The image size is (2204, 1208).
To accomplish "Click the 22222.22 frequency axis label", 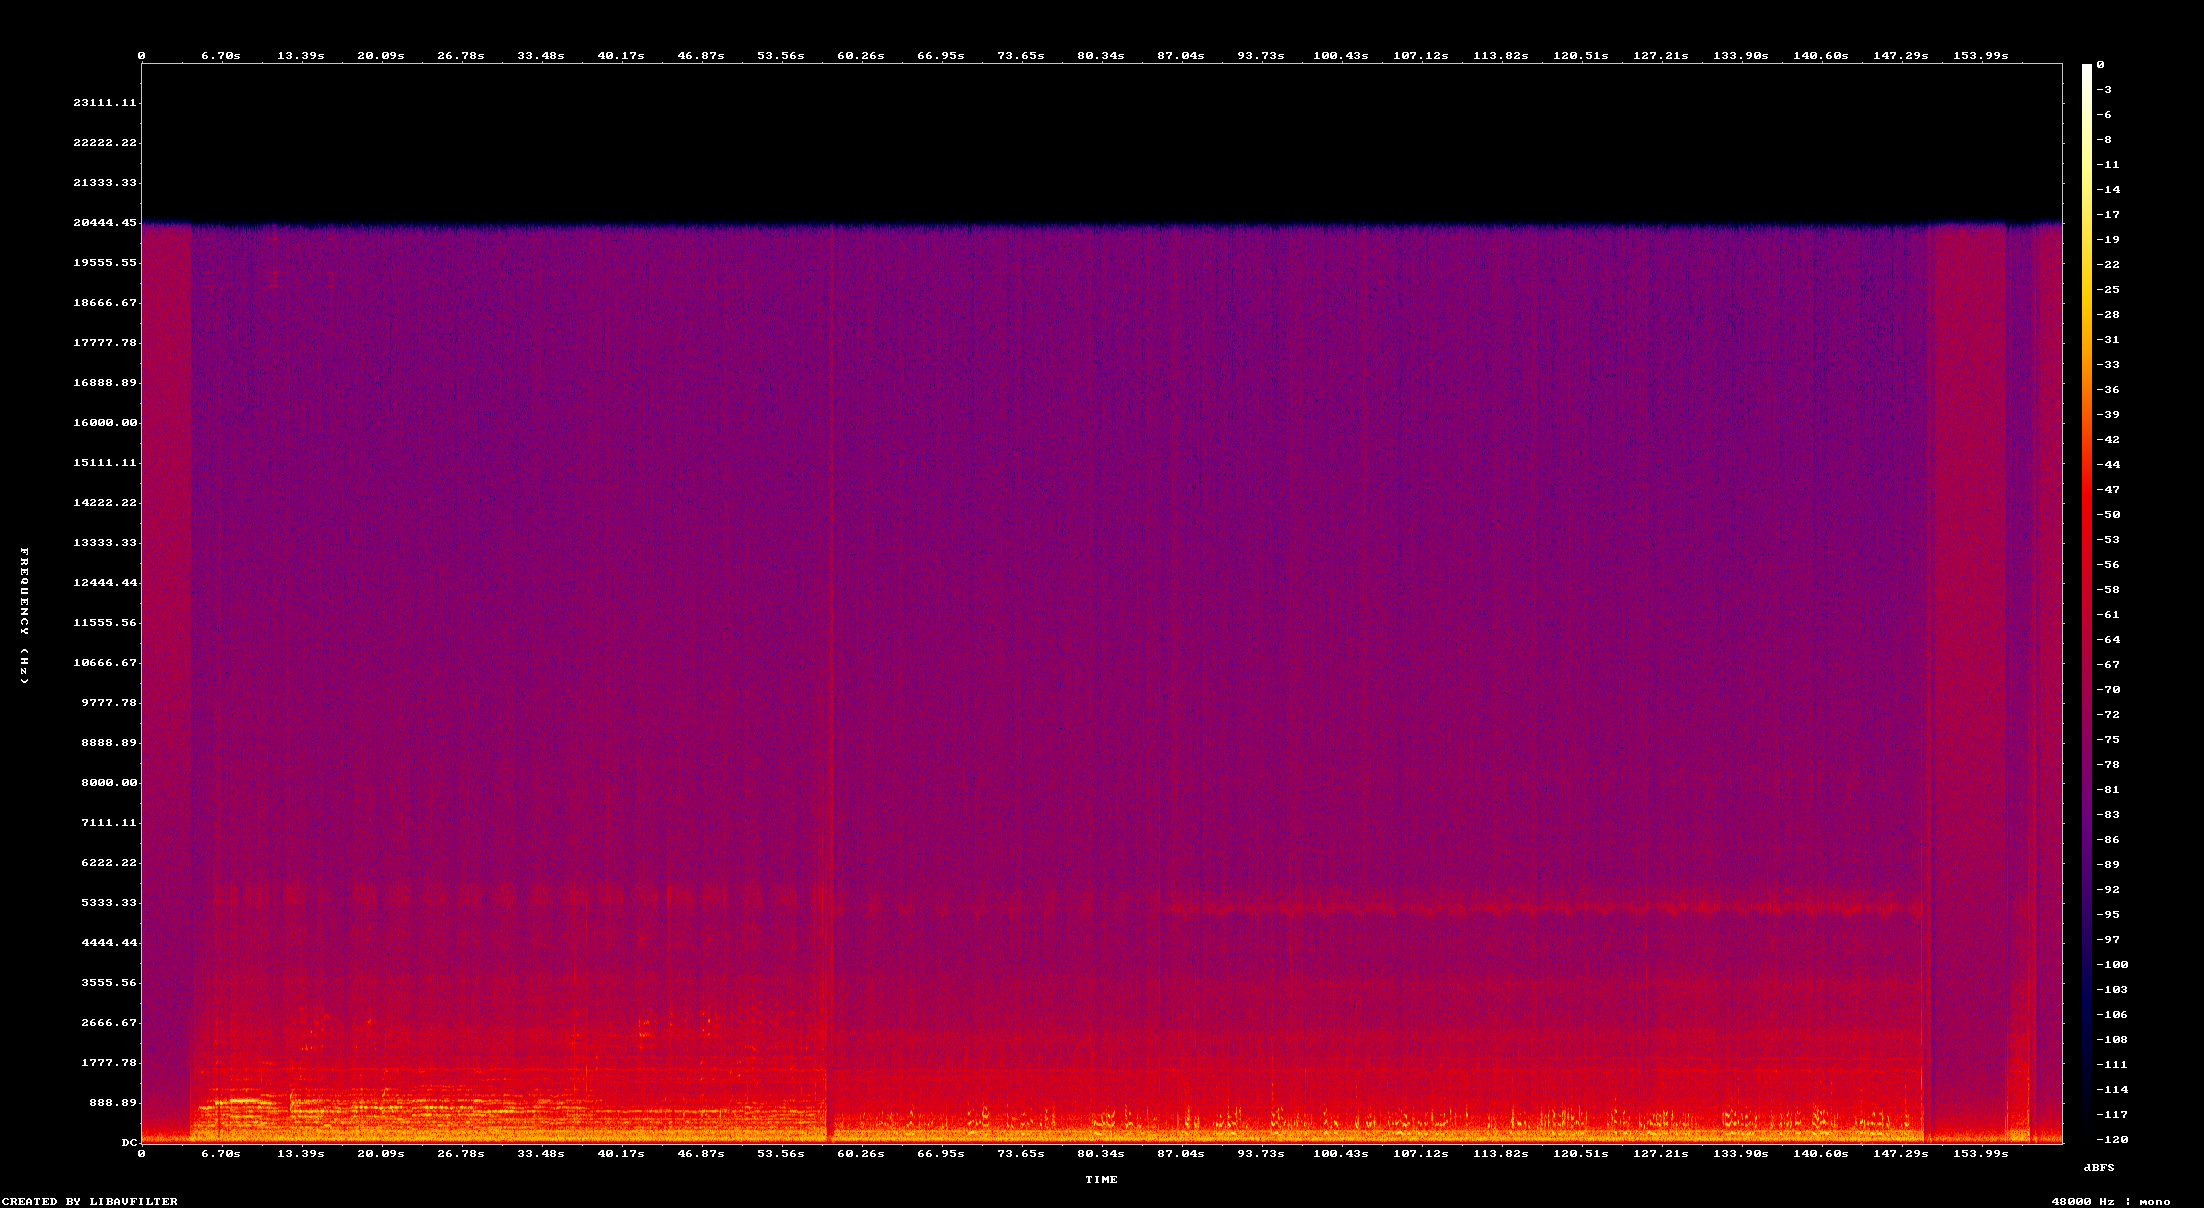I will pos(105,143).
